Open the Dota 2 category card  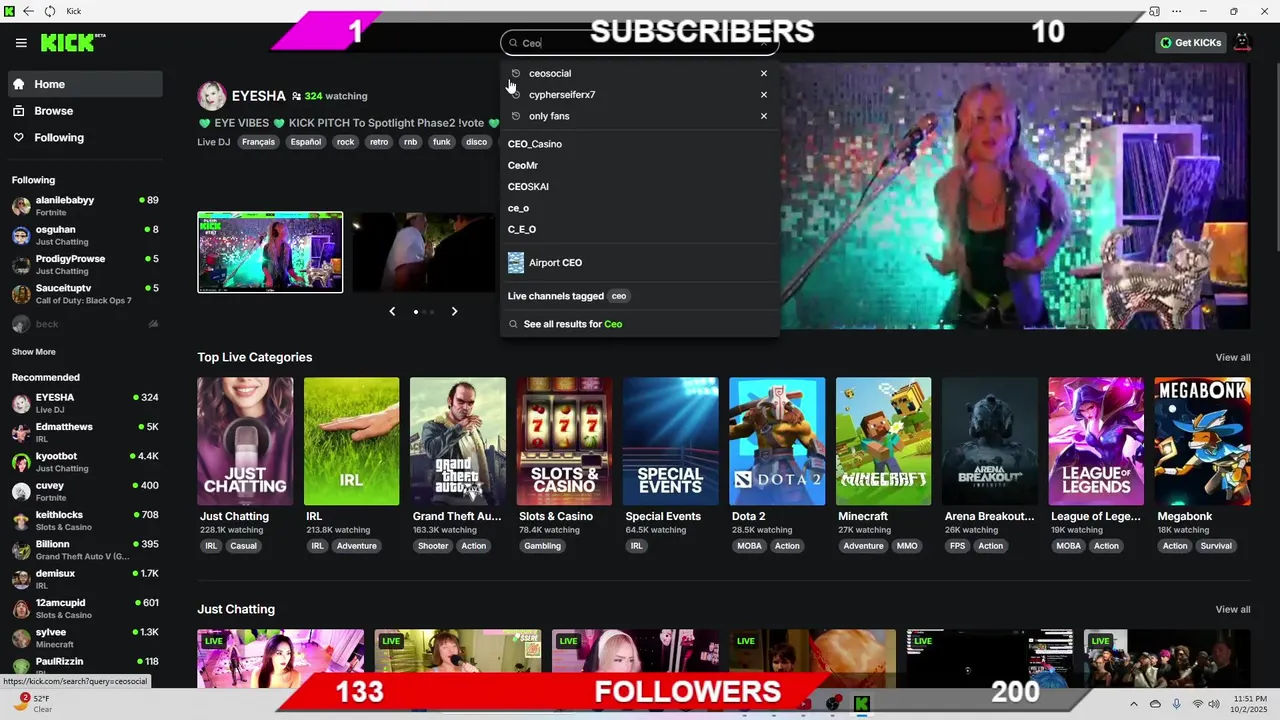pyautogui.click(x=777, y=441)
